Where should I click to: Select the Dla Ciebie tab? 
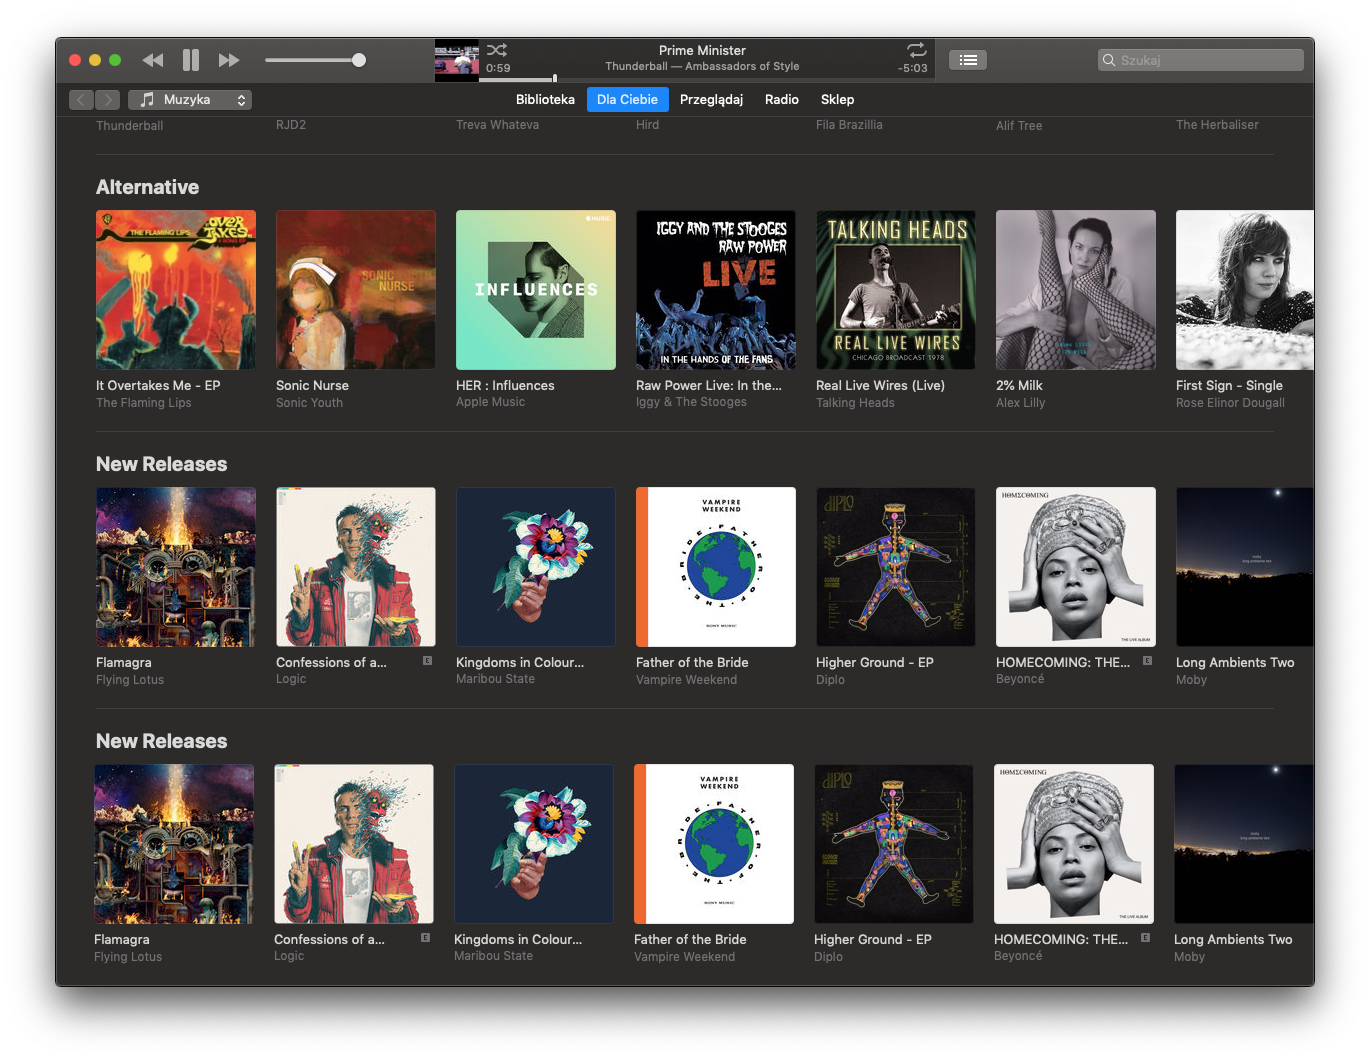click(x=627, y=100)
